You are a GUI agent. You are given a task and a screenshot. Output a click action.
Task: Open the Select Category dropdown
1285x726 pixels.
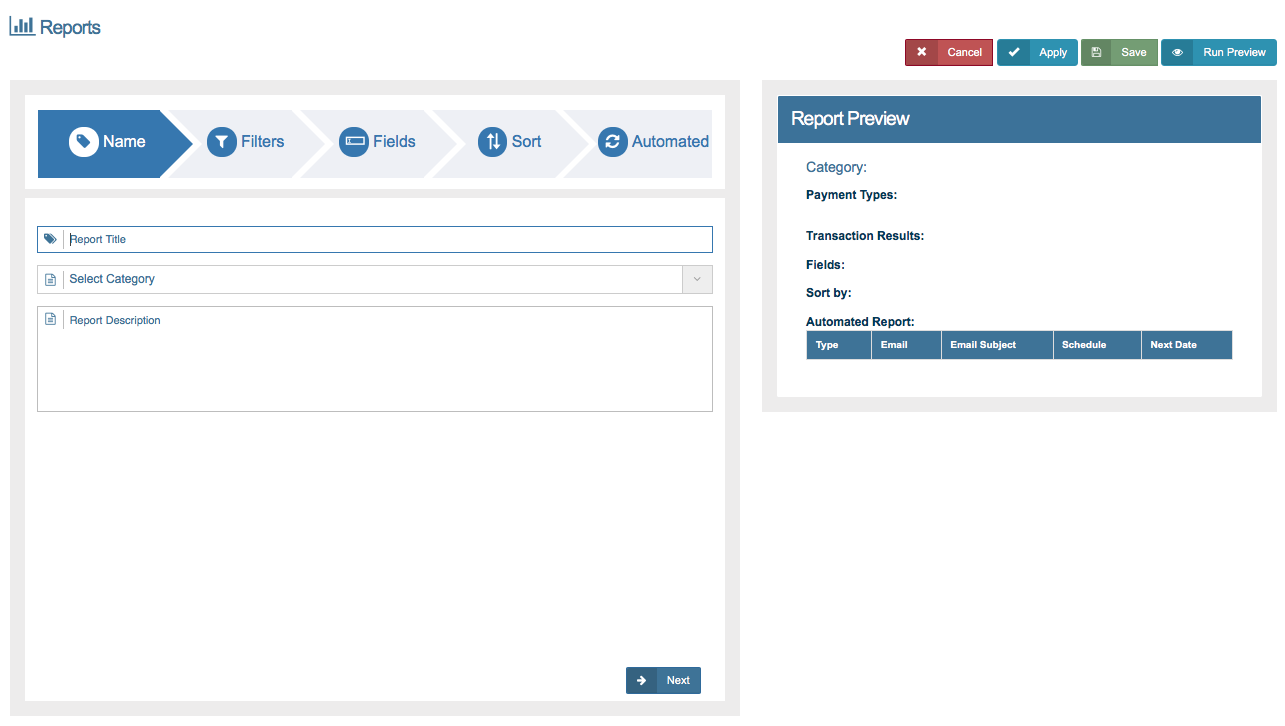tap(370, 279)
